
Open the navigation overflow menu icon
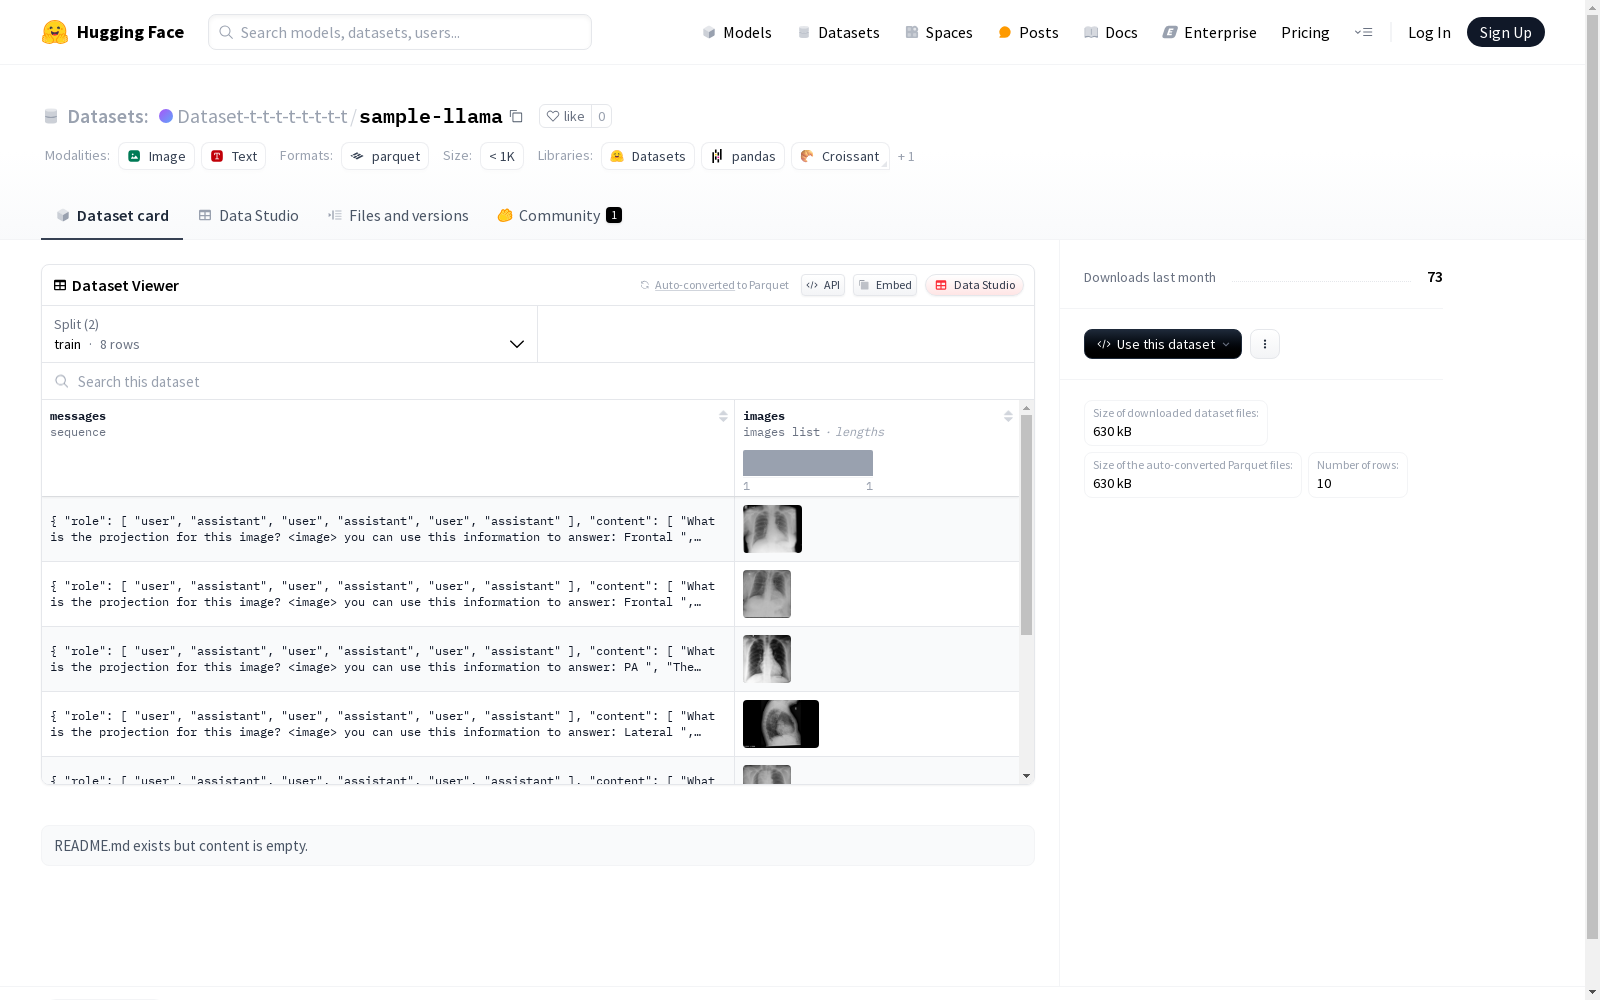(x=1363, y=32)
